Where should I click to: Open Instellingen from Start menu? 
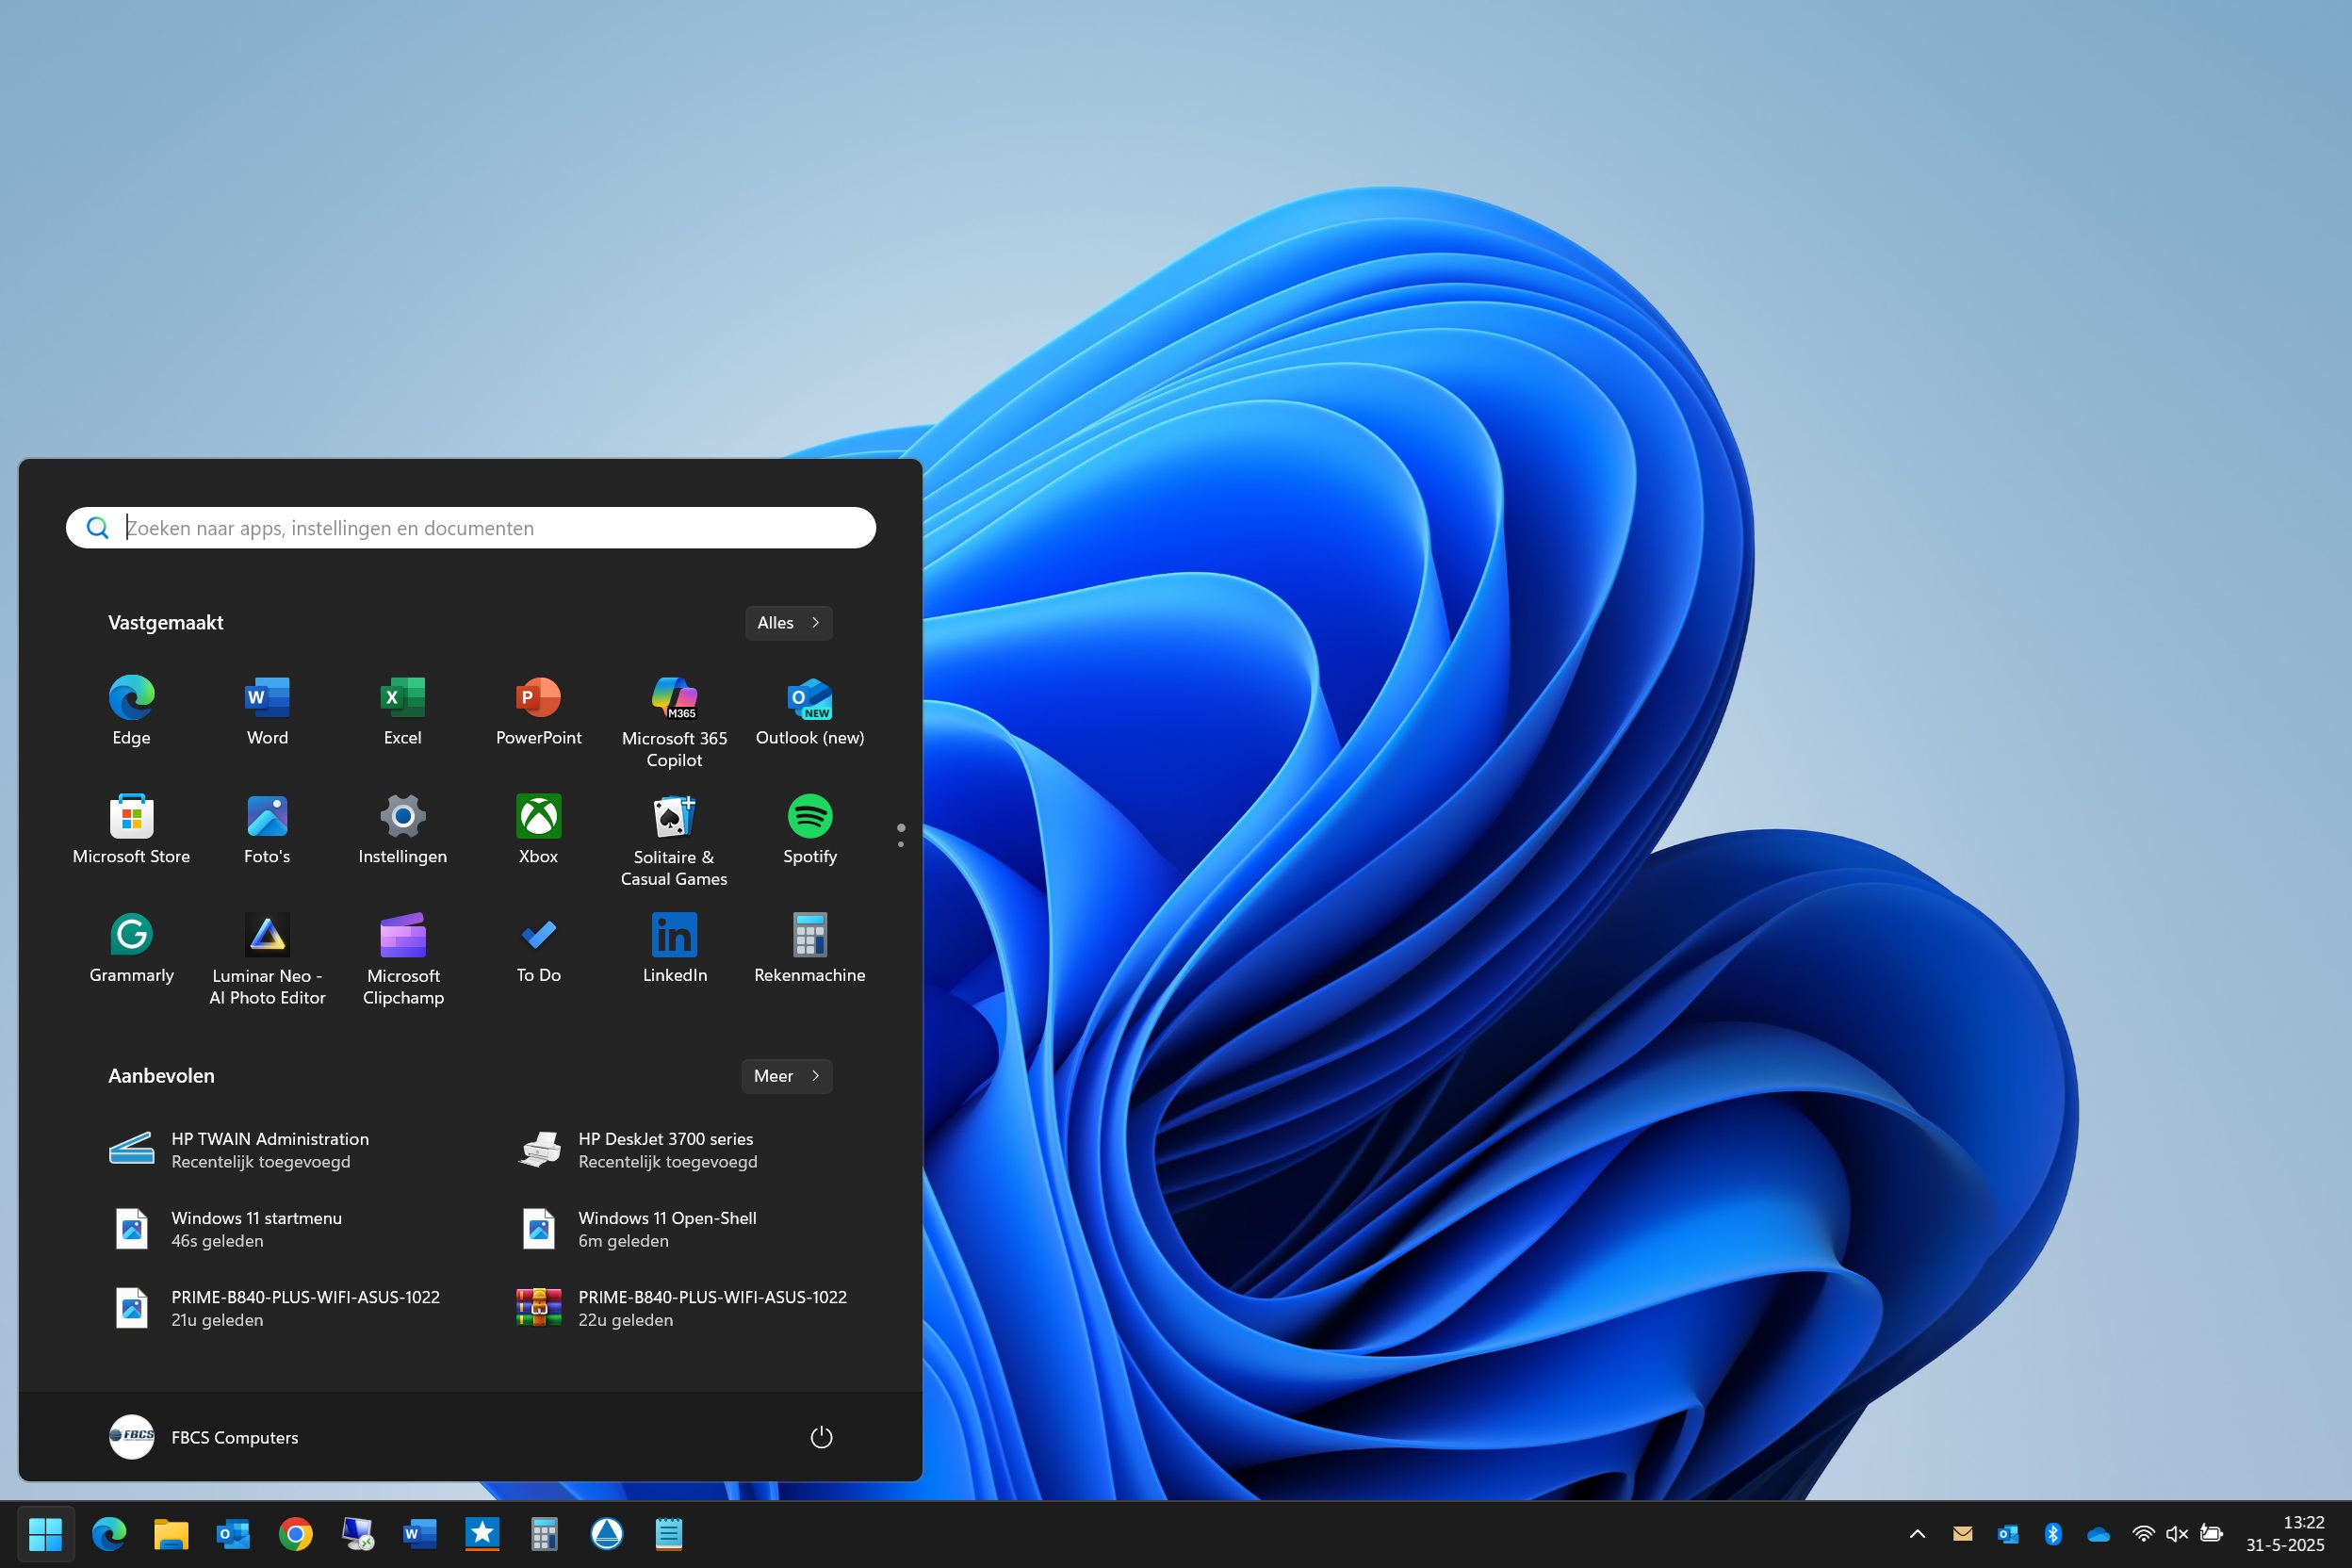point(403,829)
